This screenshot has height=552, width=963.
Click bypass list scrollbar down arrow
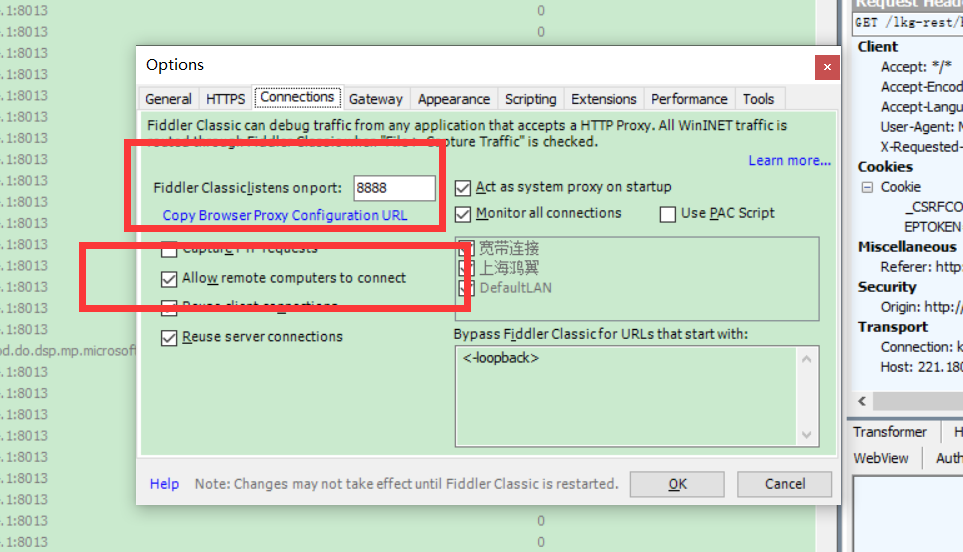click(x=807, y=434)
